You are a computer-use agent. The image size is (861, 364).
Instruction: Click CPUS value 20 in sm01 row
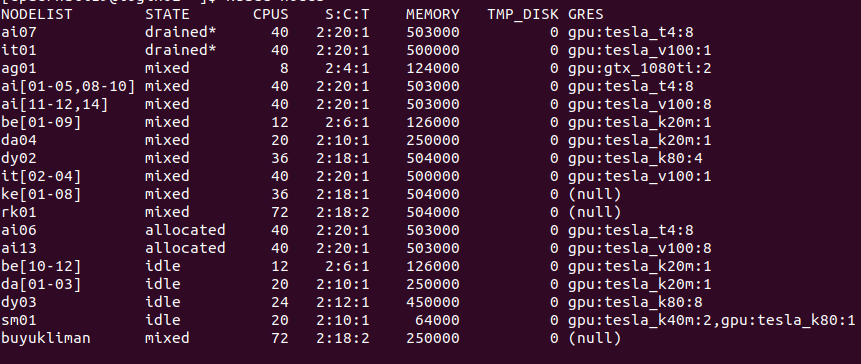279,321
